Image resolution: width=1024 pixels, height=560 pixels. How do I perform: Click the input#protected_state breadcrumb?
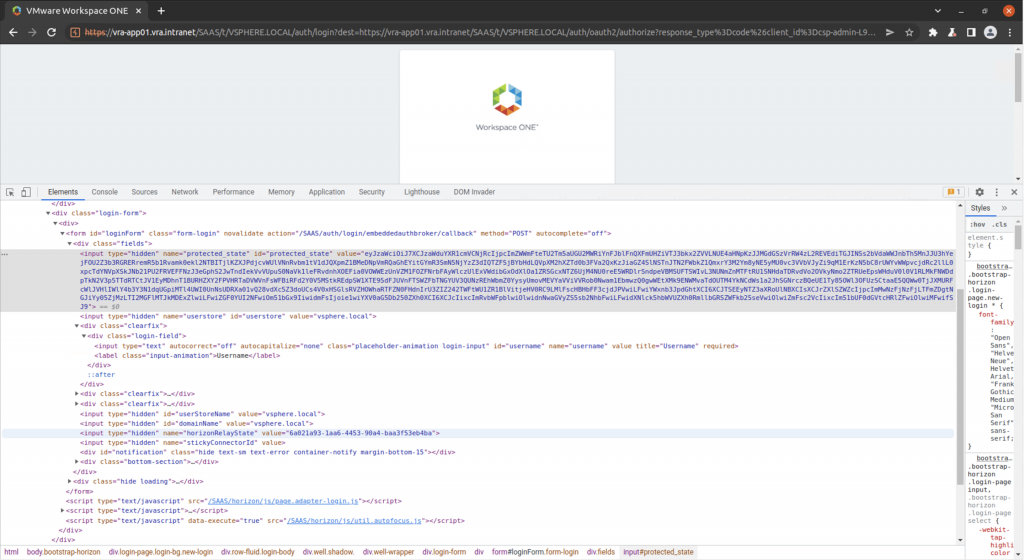click(658, 552)
